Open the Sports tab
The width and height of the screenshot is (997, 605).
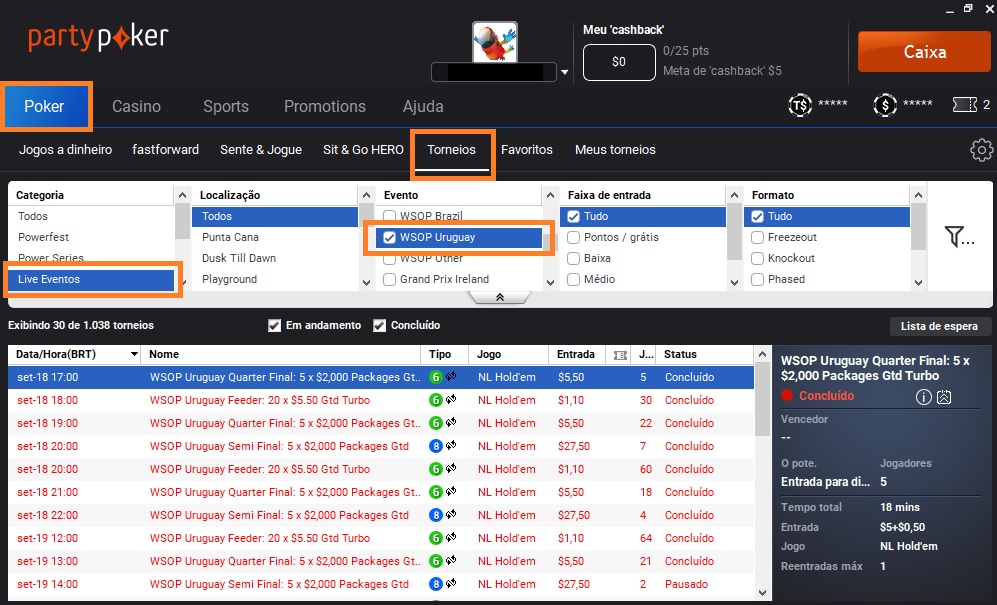[x=226, y=106]
